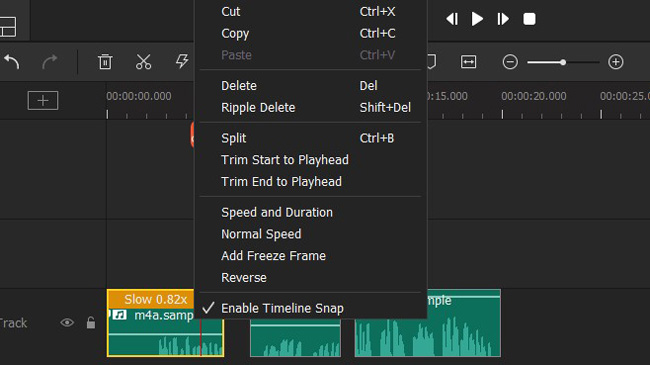
Task: Click the 00:00:00.000 ruler mark
Action: click(139, 96)
